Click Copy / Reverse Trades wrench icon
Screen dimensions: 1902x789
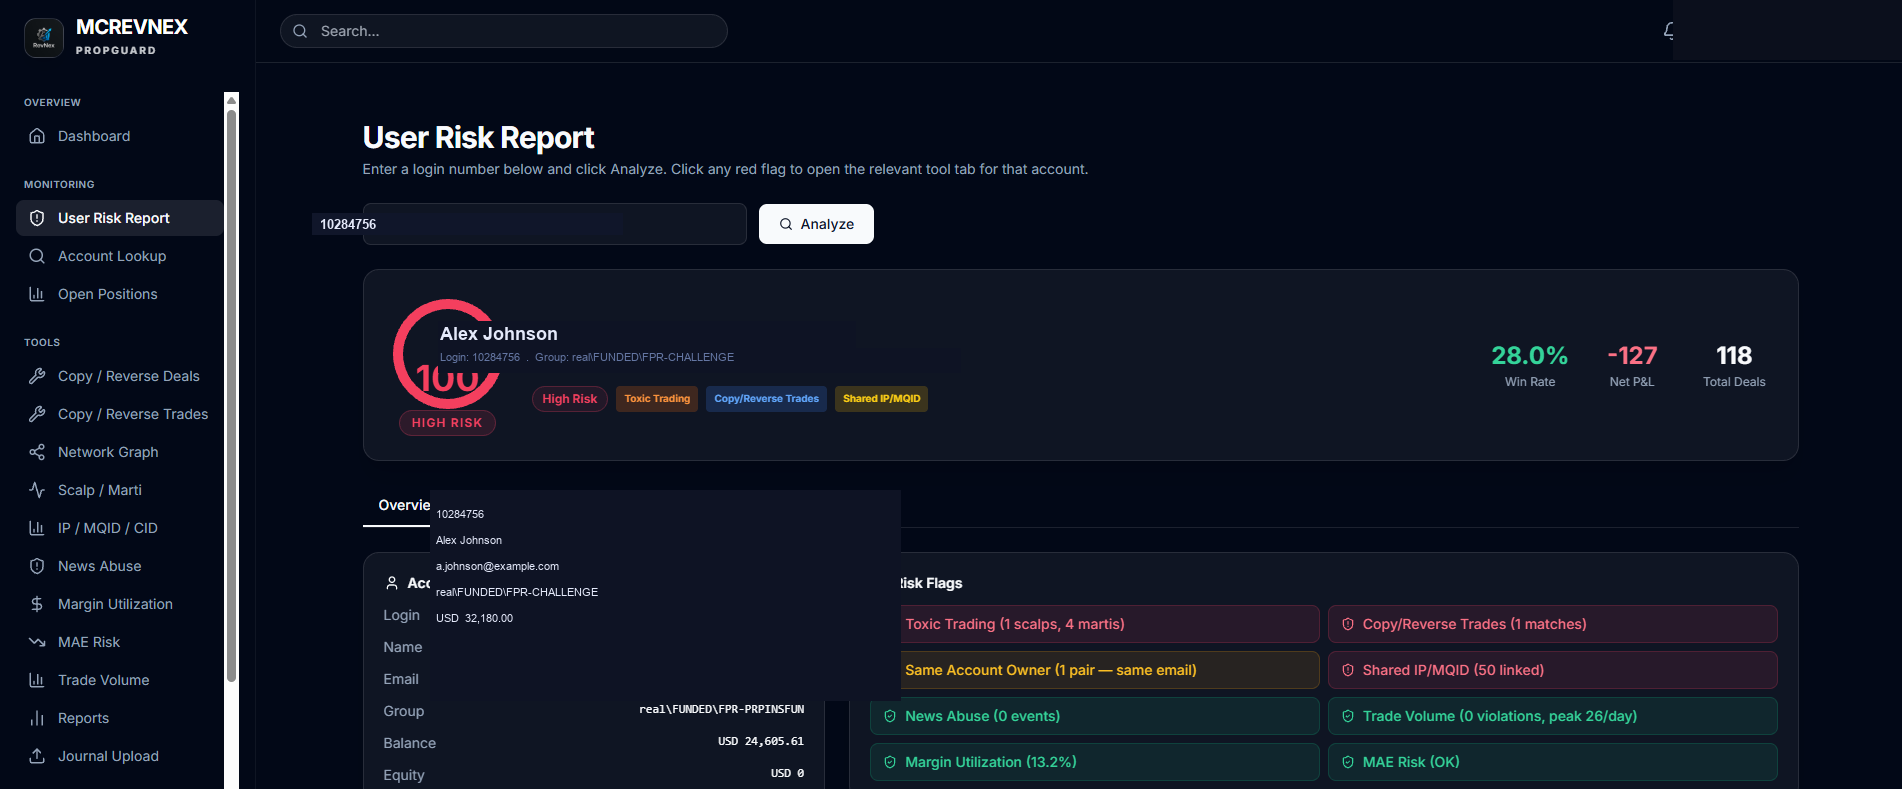pyautogui.click(x=37, y=414)
